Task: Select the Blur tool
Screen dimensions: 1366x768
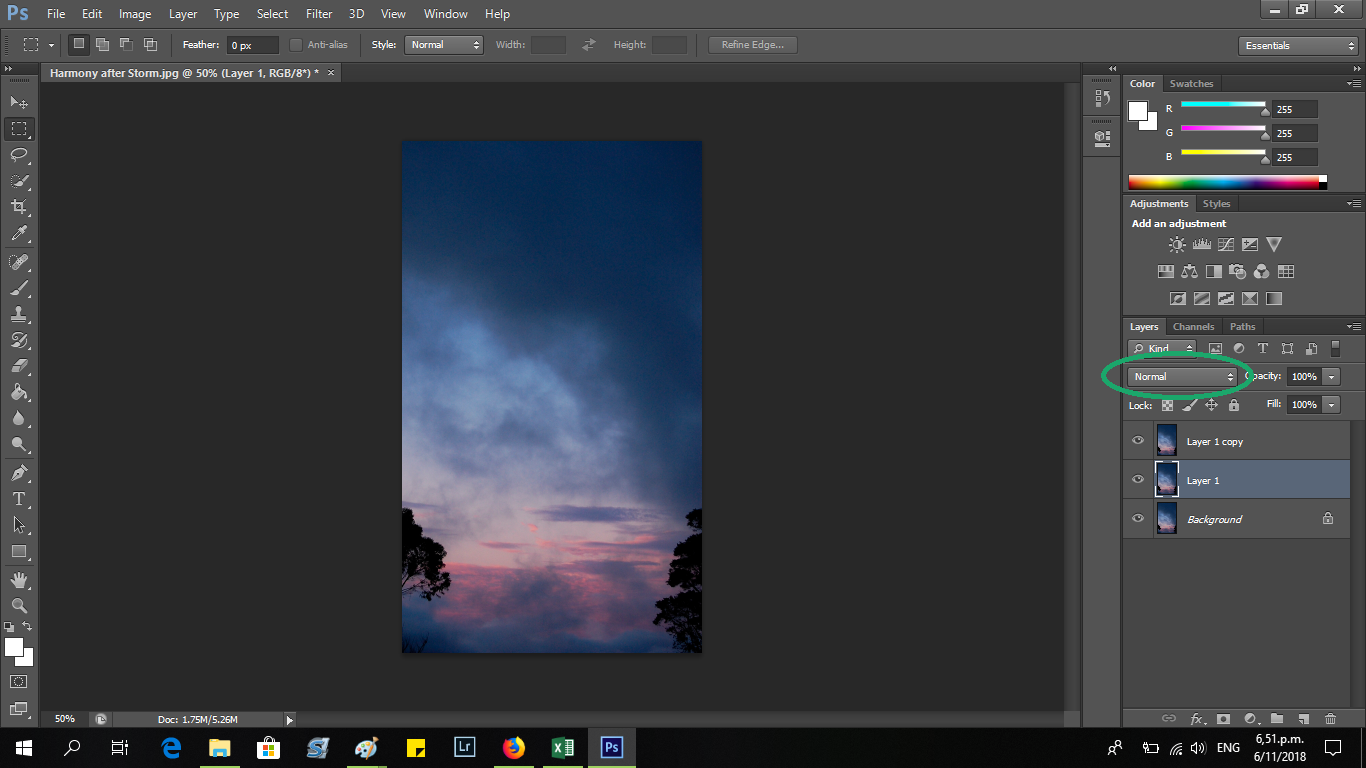Action: coord(19,418)
